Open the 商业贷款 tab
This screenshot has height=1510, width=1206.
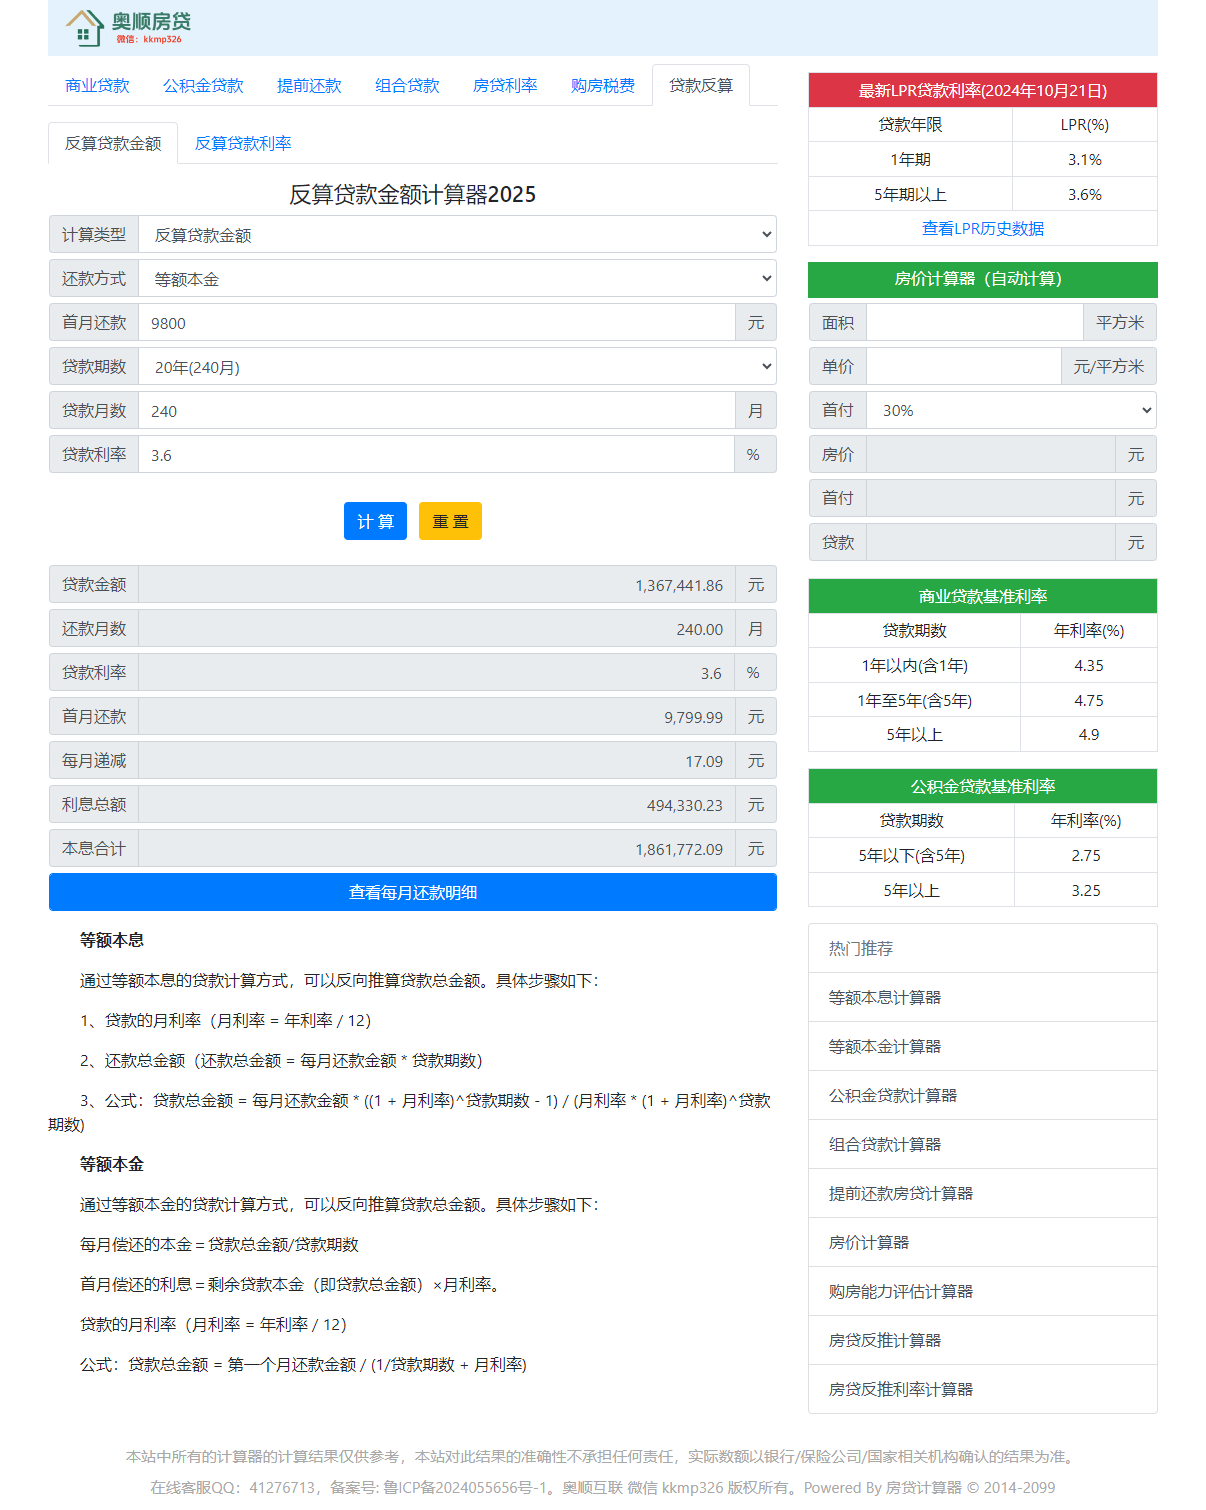(x=97, y=86)
